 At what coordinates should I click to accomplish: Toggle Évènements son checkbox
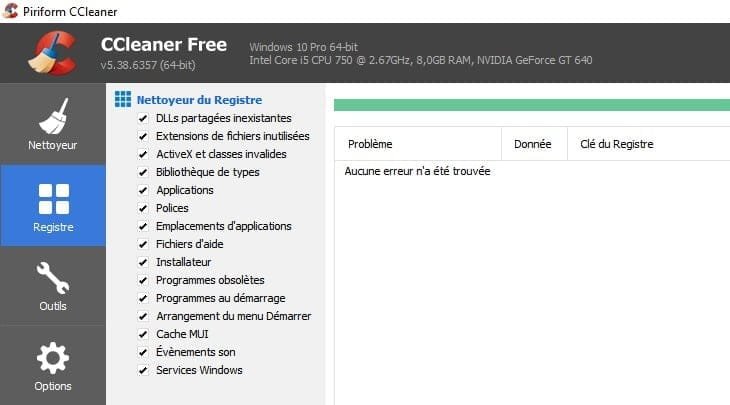tap(143, 352)
